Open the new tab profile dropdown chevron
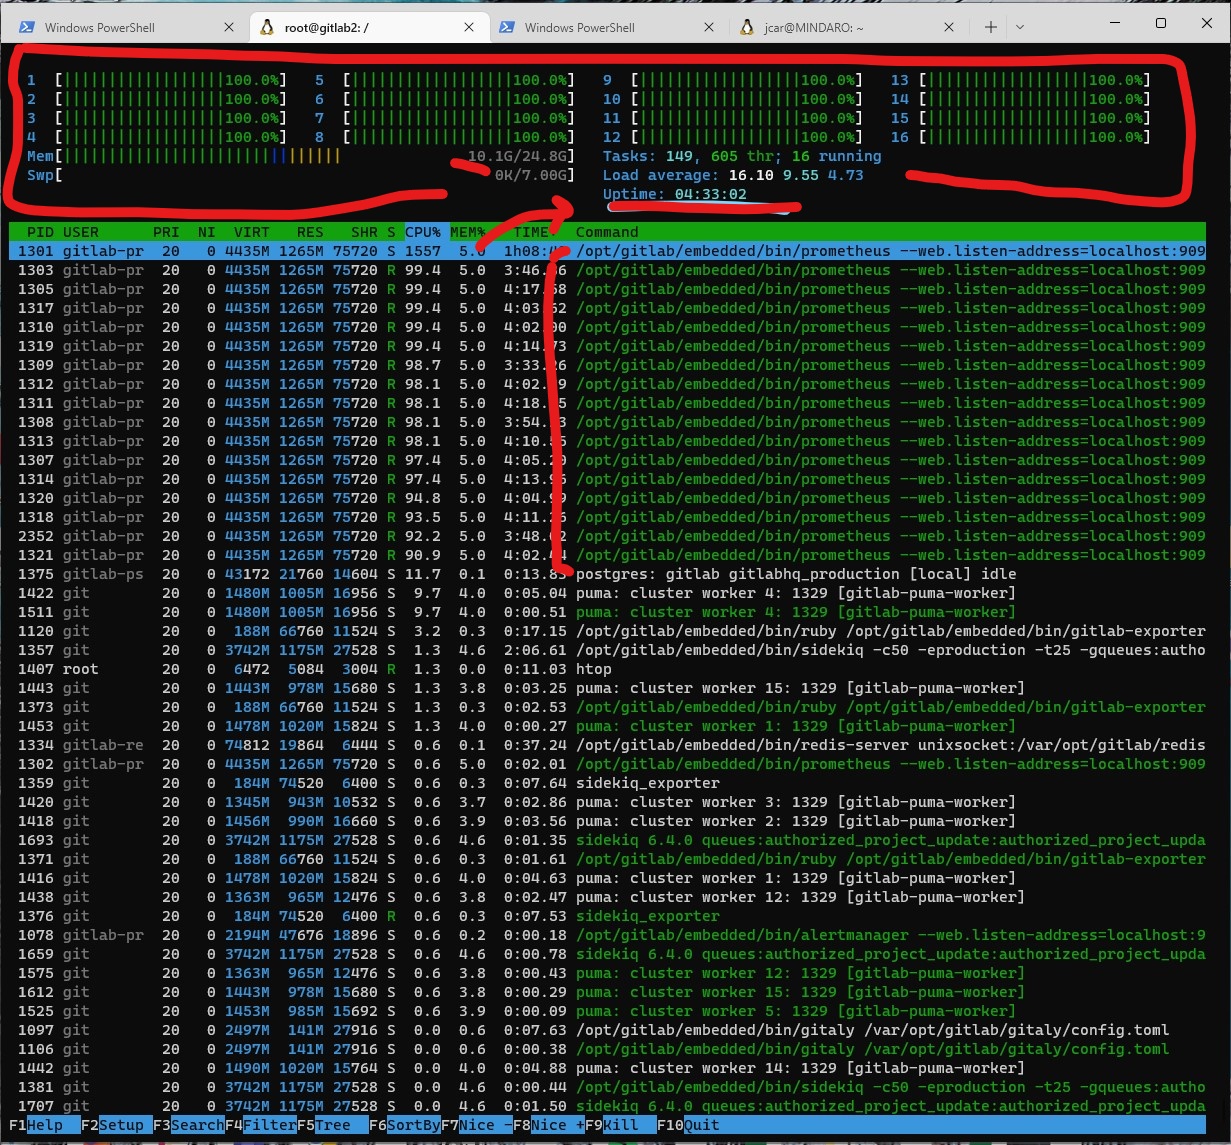This screenshot has width=1231, height=1145. point(1019,28)
